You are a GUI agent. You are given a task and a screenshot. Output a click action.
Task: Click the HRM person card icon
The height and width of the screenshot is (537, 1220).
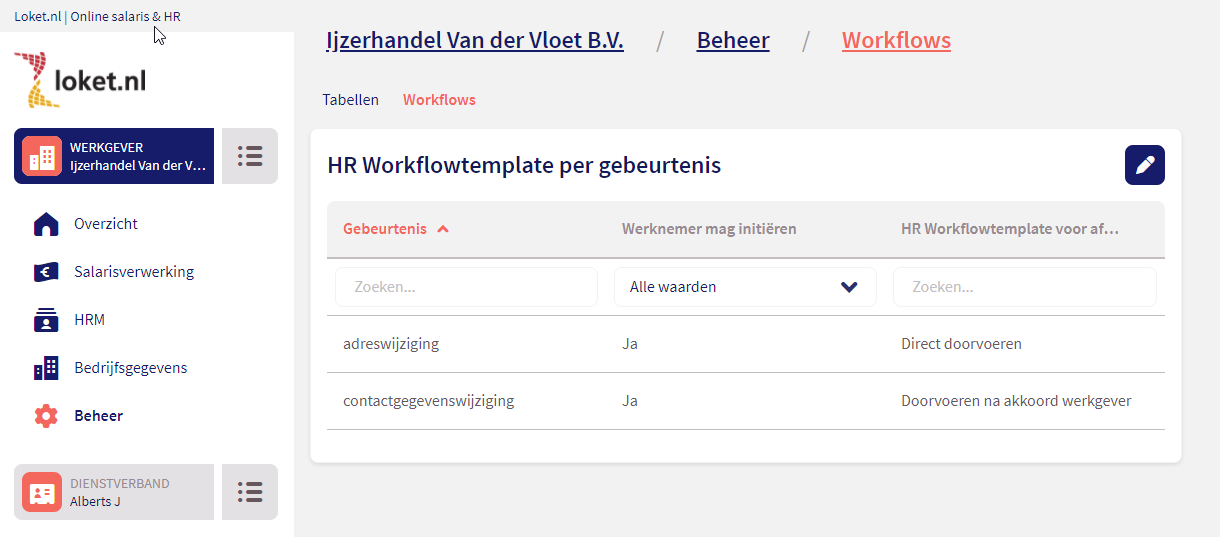pyautogui.click(x=46, y=320)
